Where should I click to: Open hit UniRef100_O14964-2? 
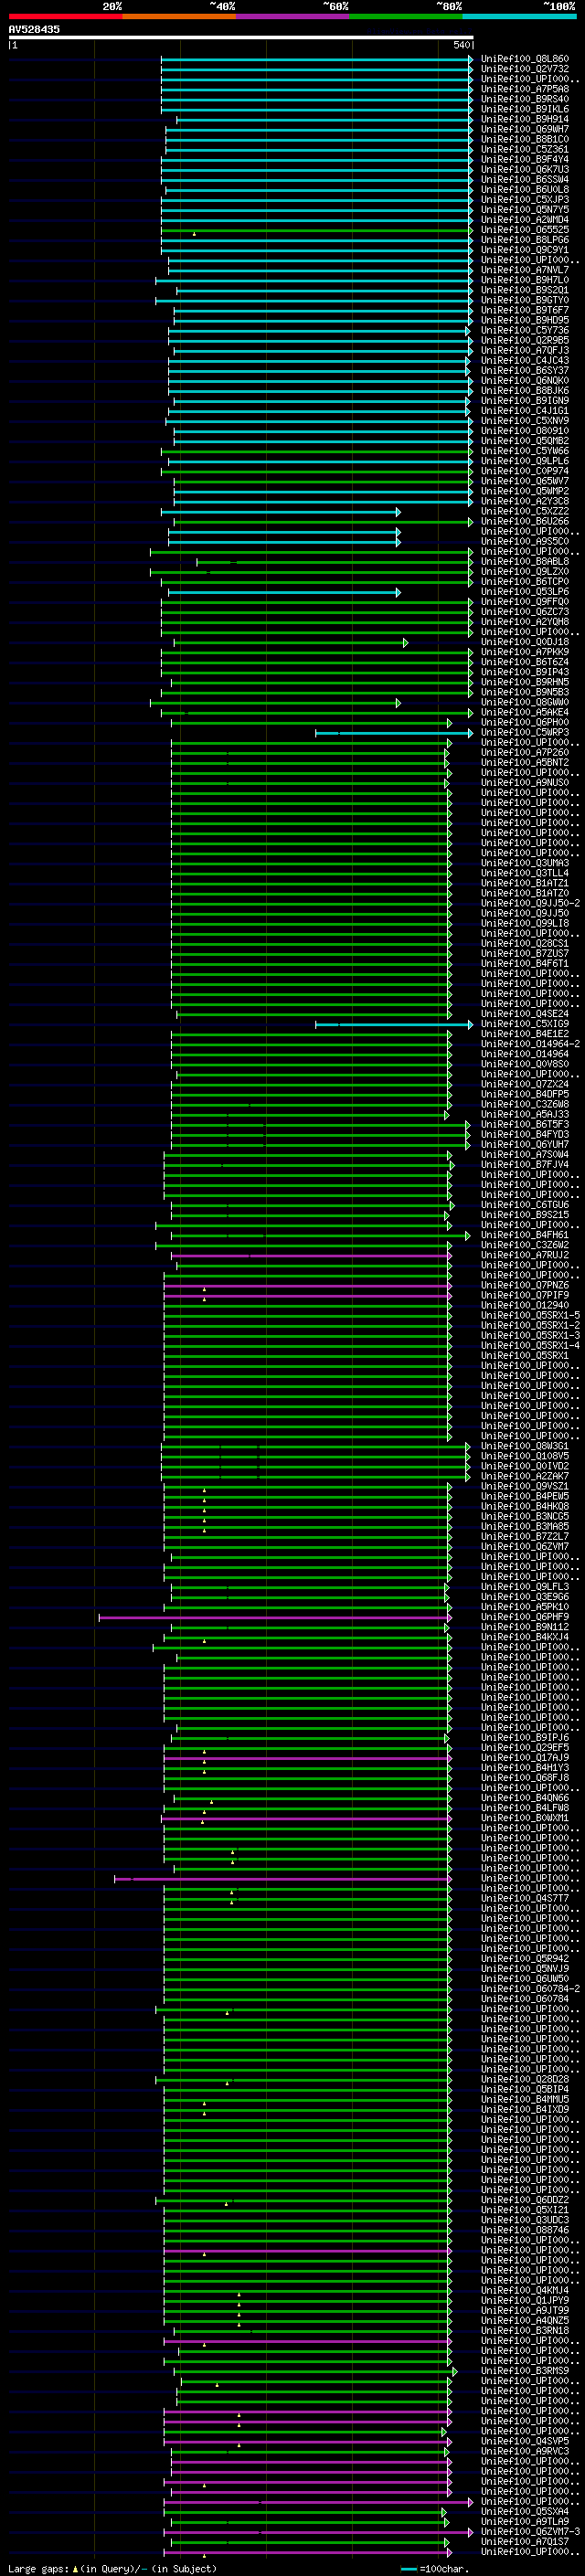coord(530,1044)
